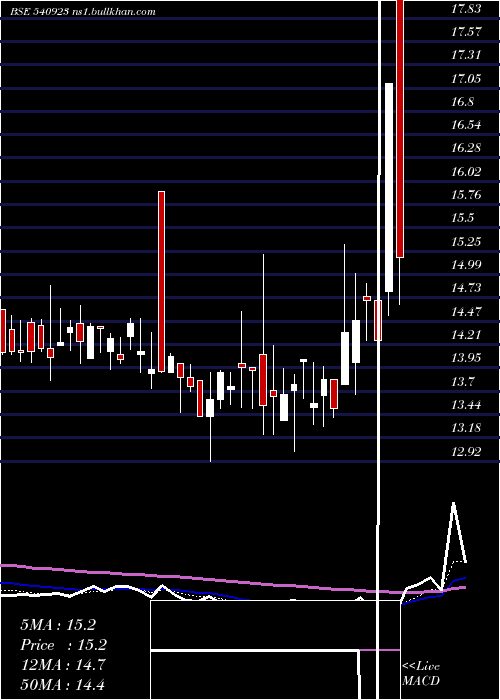Select the 17.31 price level label

click(x=466, y=54)
